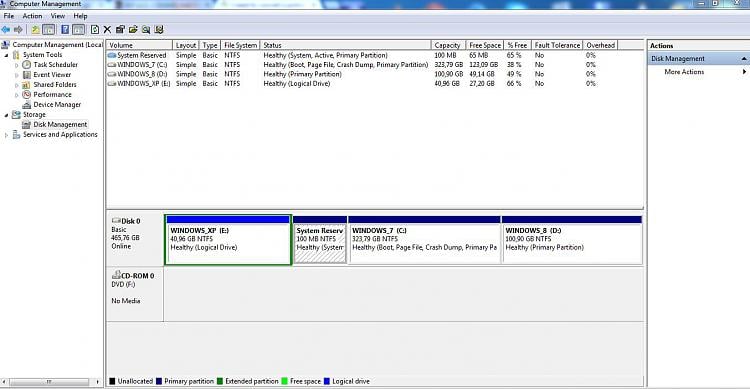This screenshot has width=750, height=389.
Task: Click the CD-ROM 0 drive icon
Action: 116,275
